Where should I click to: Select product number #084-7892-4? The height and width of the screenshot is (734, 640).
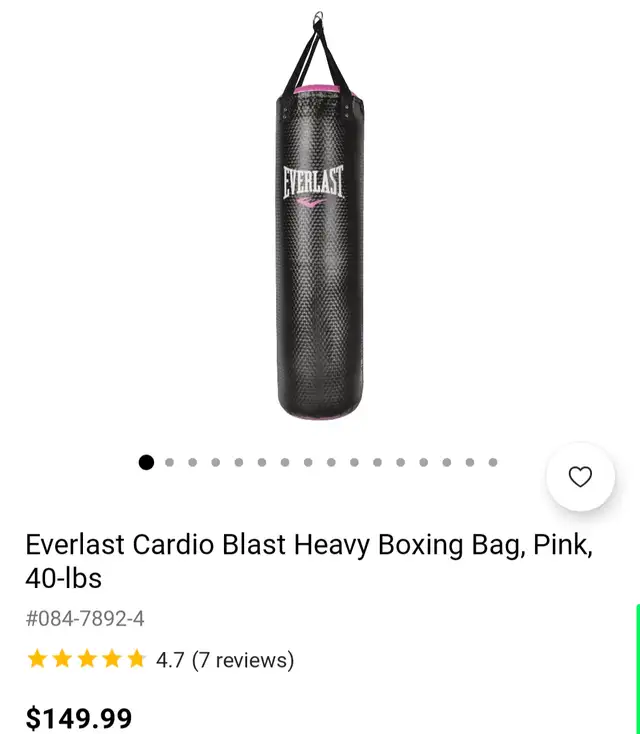pos(85,618)
